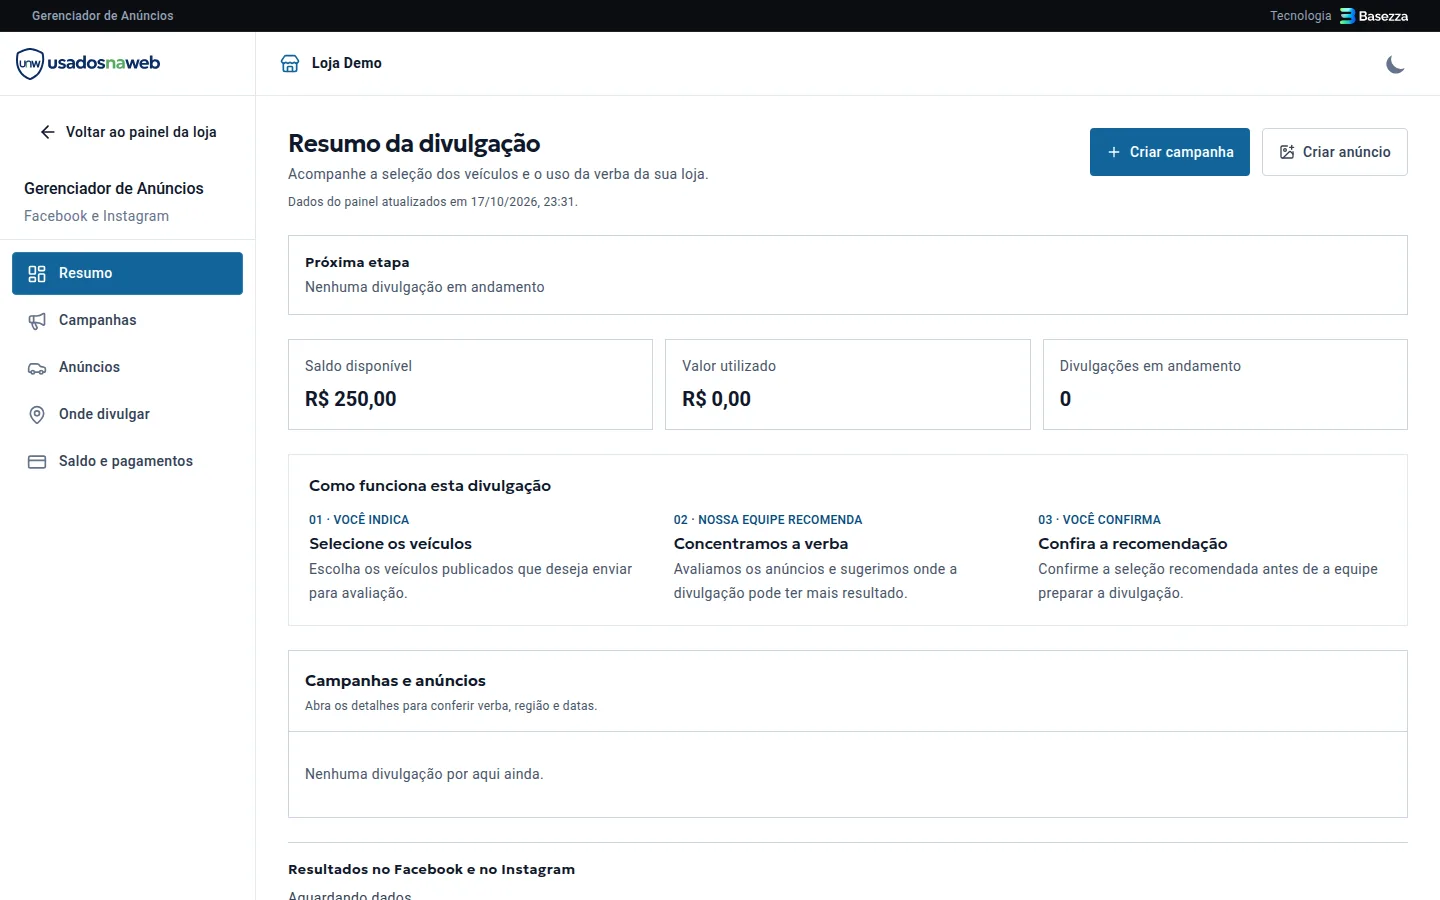1440x900 pixels.
Task: Click Resultados no Facebook e no Instagram heading
Action: (x=432, y=870)
